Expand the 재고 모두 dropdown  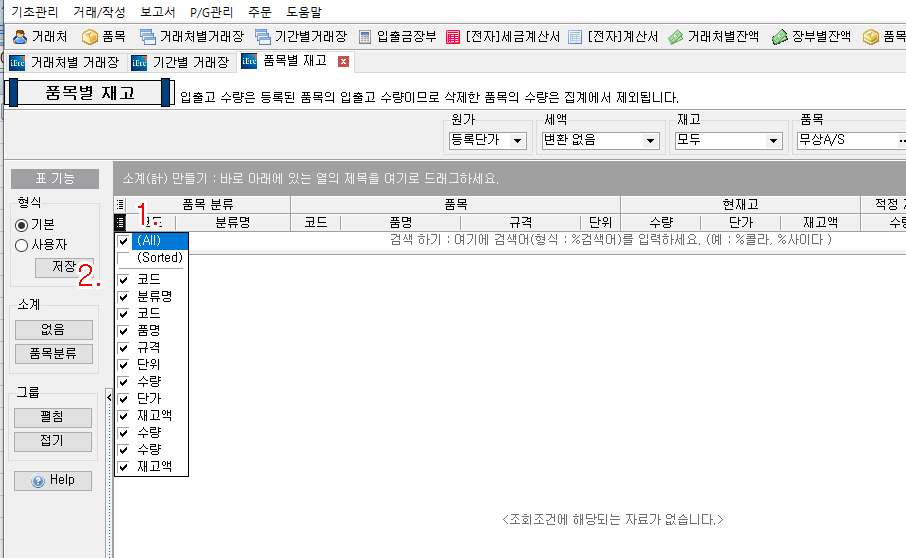click(772, 141)
